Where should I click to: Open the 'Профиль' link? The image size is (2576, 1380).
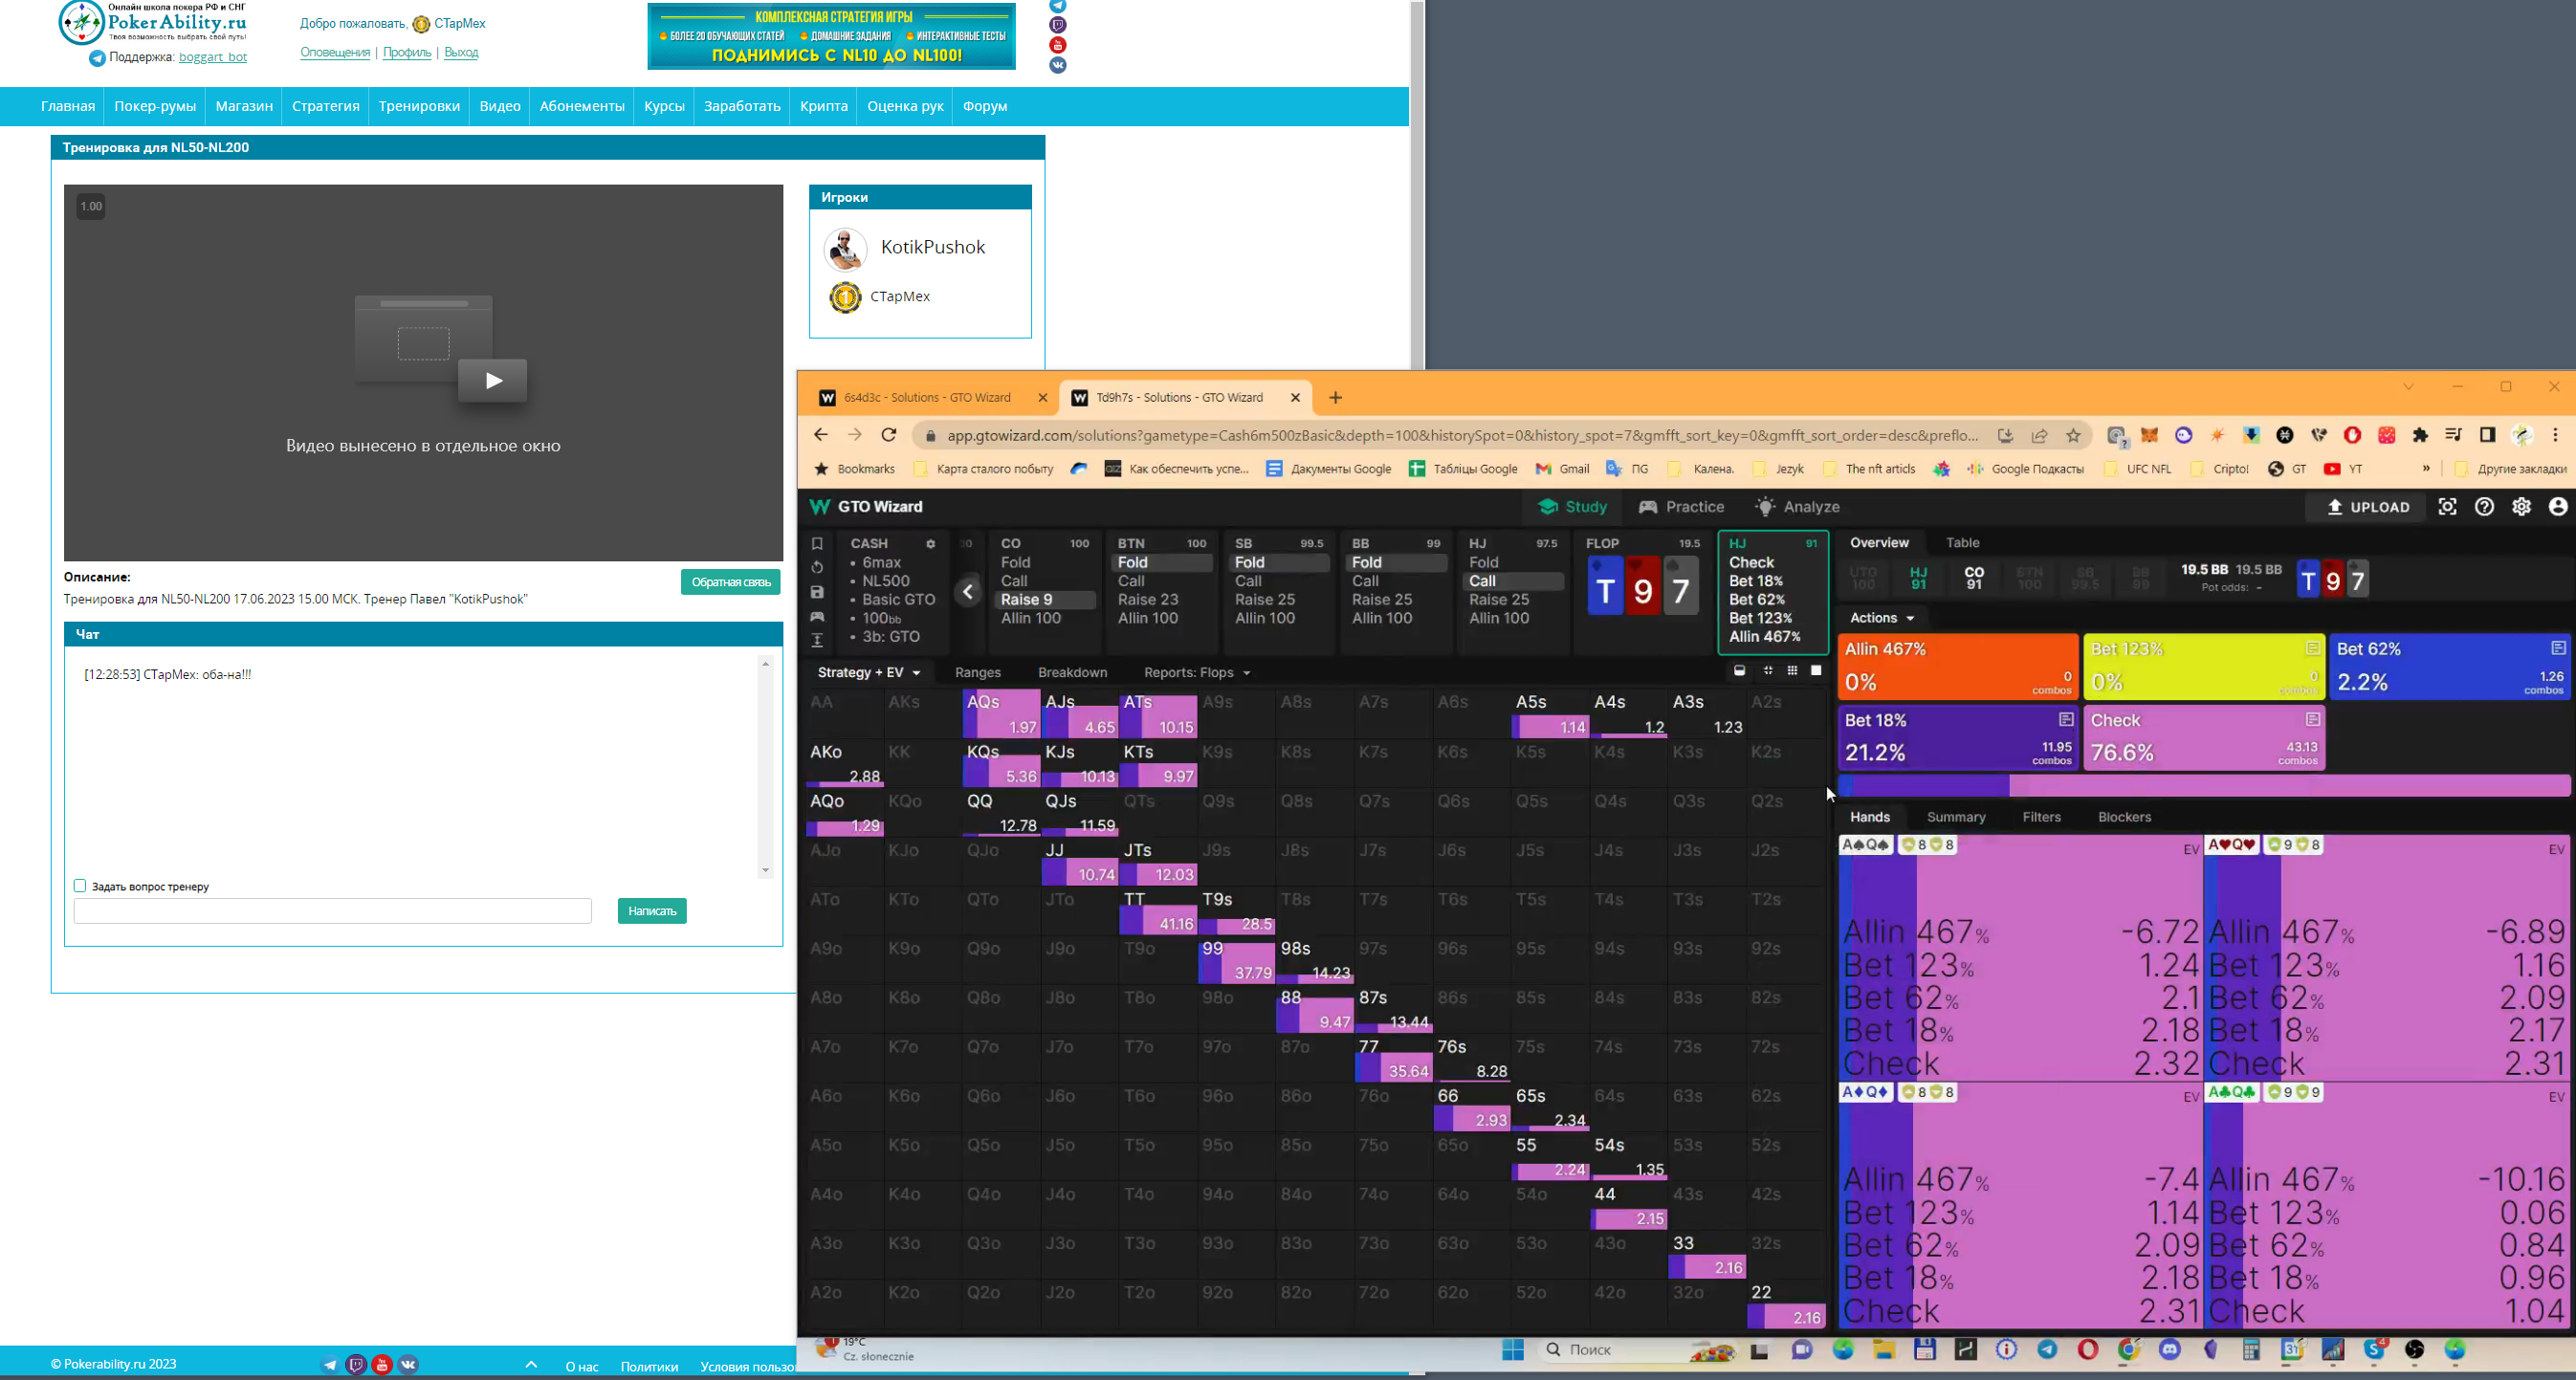407,52
